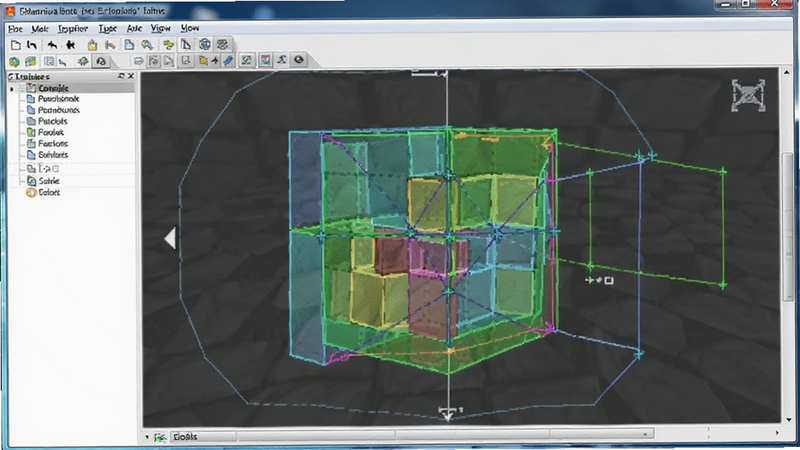Click the fullscreen frame icon in the viewport corner
This screenshot has width=800, height=450.
[748, 95]
